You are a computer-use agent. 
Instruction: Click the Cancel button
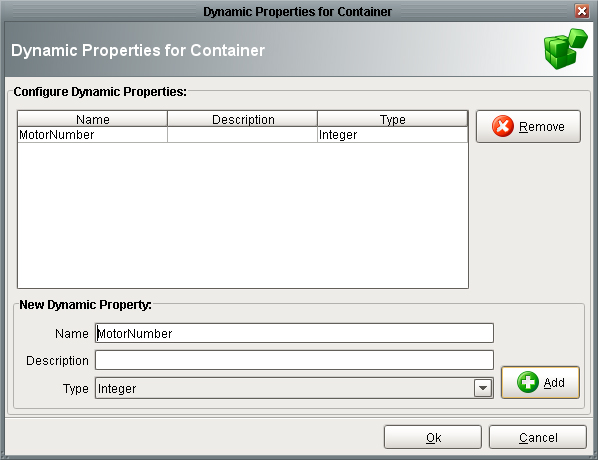coord(538,437)
